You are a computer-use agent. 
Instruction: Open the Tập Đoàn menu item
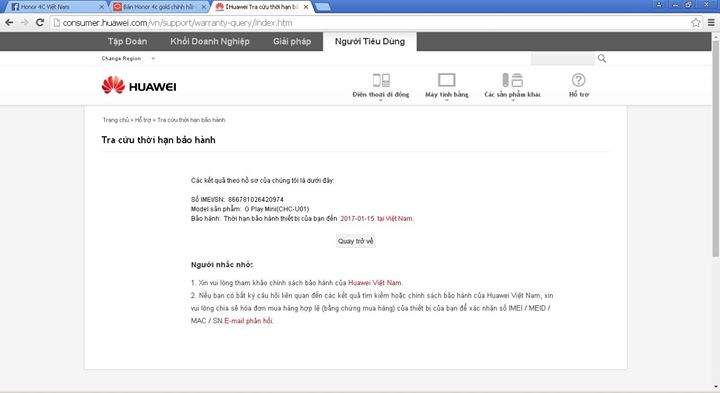coord(127,41)
